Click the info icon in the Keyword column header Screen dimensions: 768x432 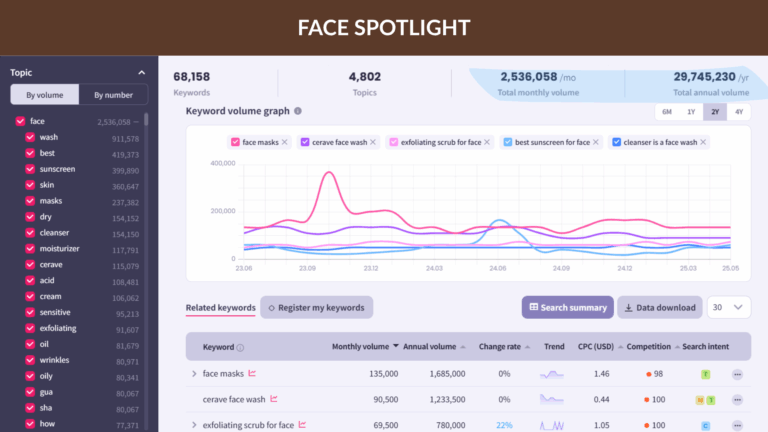[240, 348]
